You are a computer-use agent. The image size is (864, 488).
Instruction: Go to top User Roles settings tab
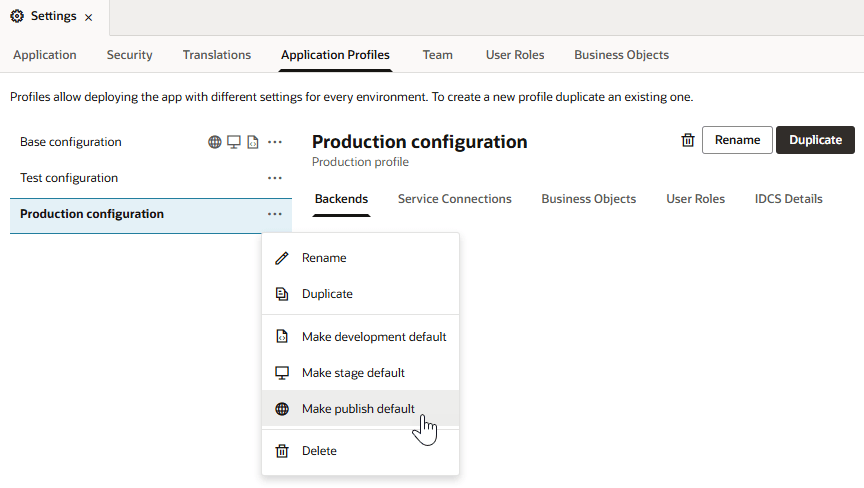pyautogui.click(x=515, y=55)
